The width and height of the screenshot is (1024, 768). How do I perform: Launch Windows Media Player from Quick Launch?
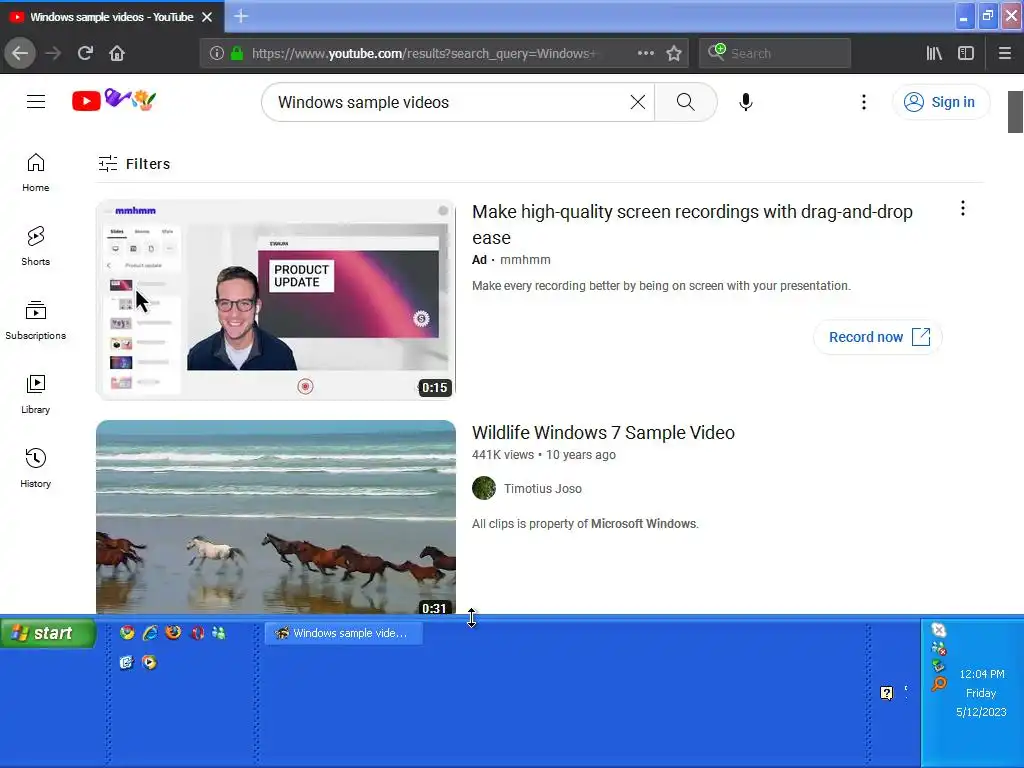150,662
